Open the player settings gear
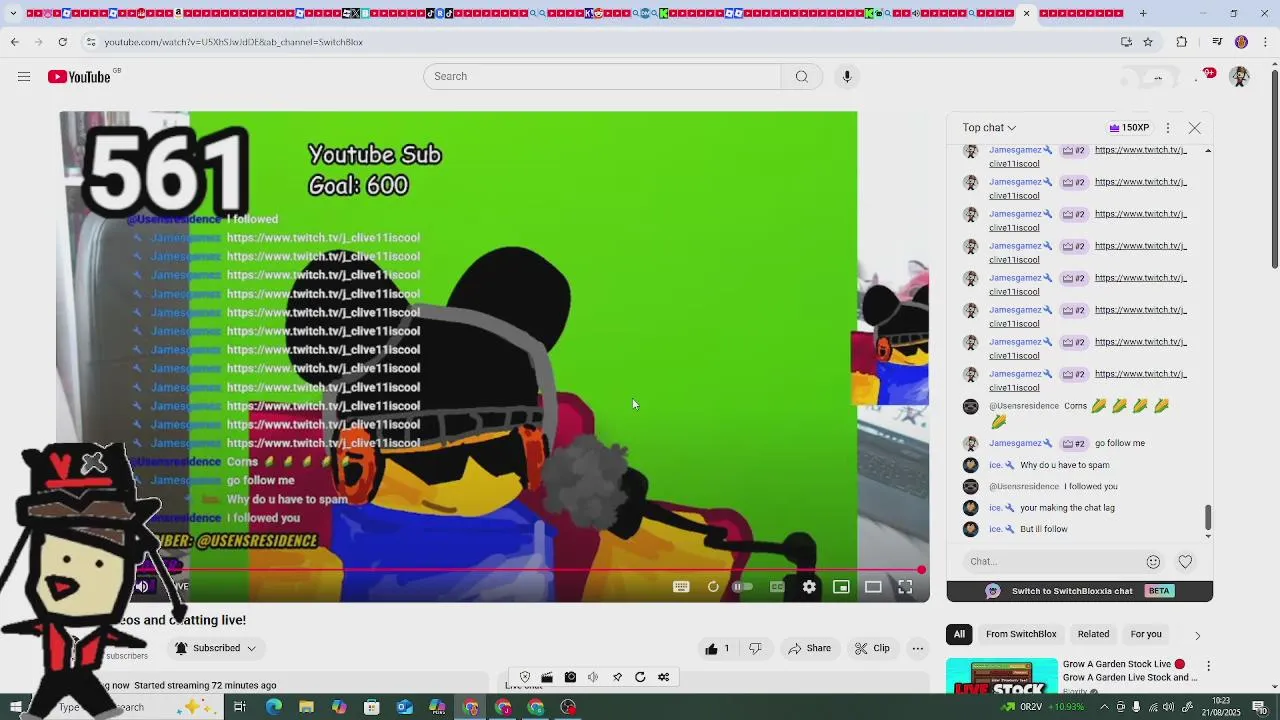Viewport: 1280px width, 720px height. (x=809, y=587)
